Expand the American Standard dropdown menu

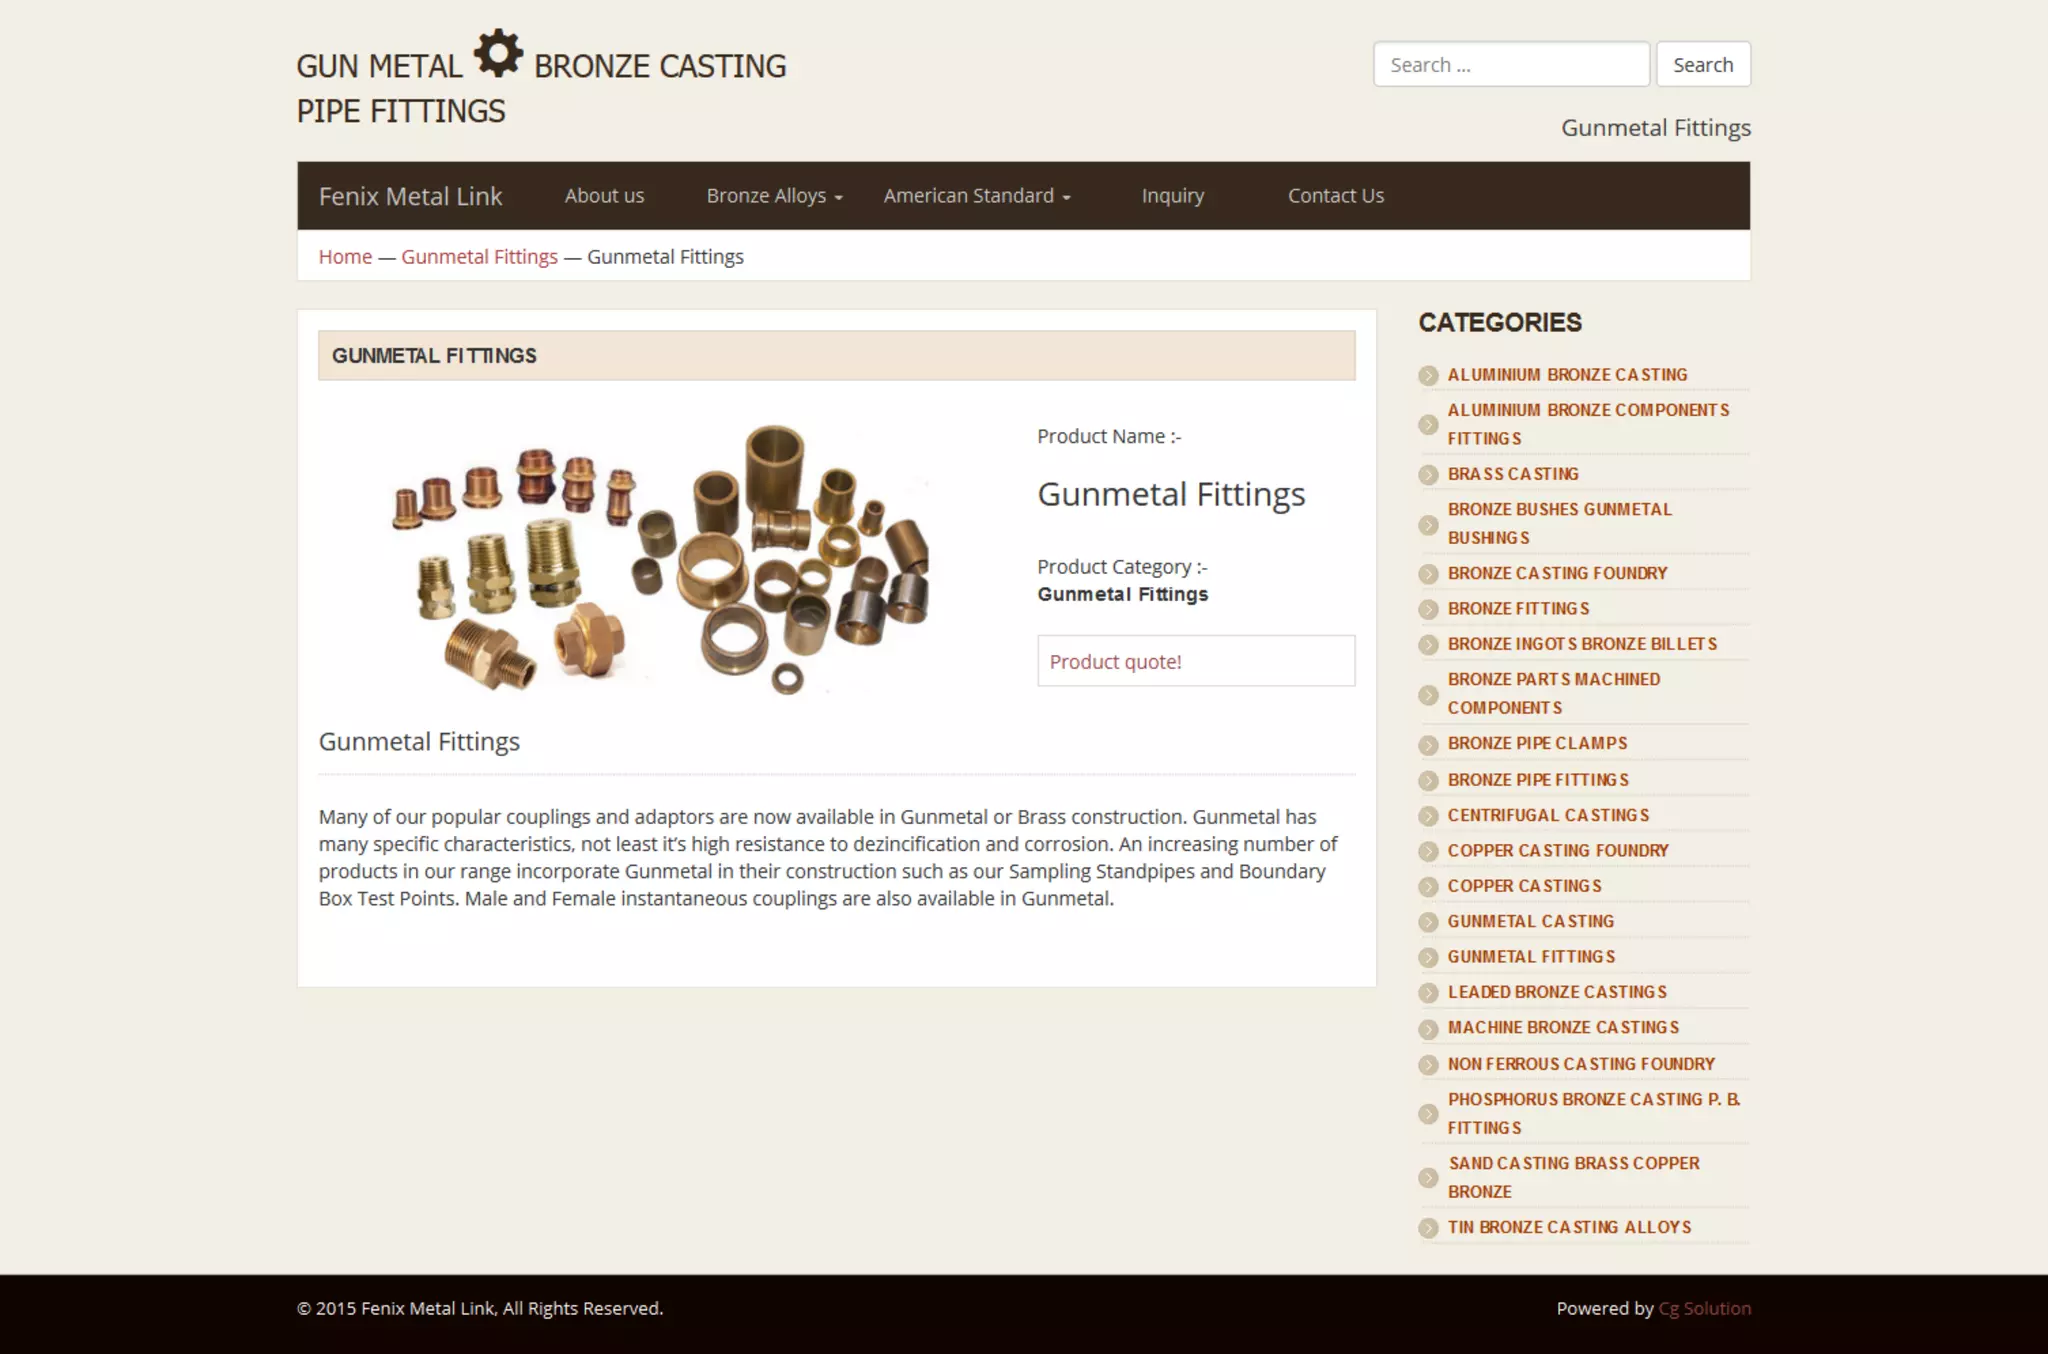pos(976,196)
